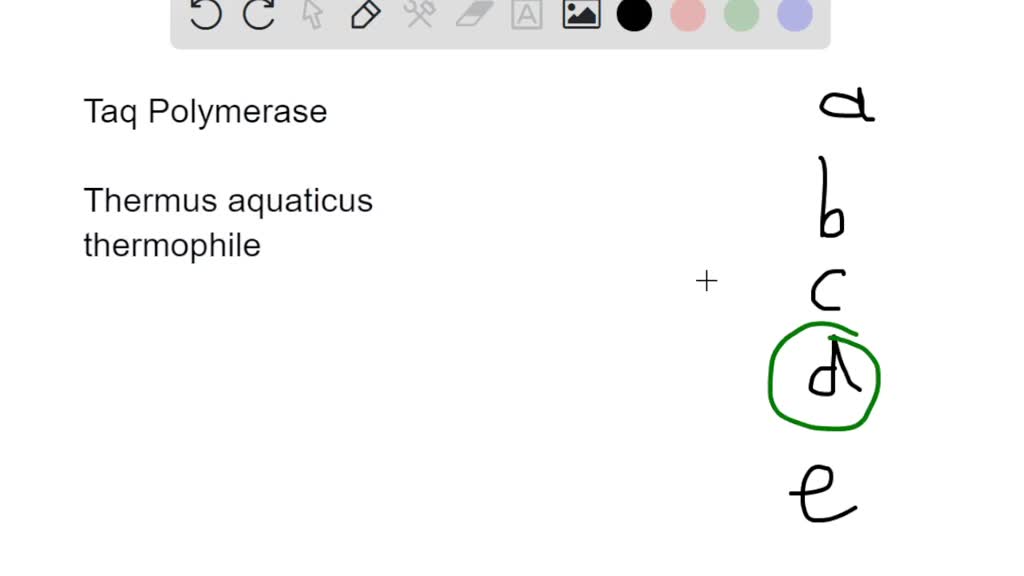This screenshot has height=576, width=1024.
Task: Switch to the Eraser tool
Action: click(x=472, y=16)
